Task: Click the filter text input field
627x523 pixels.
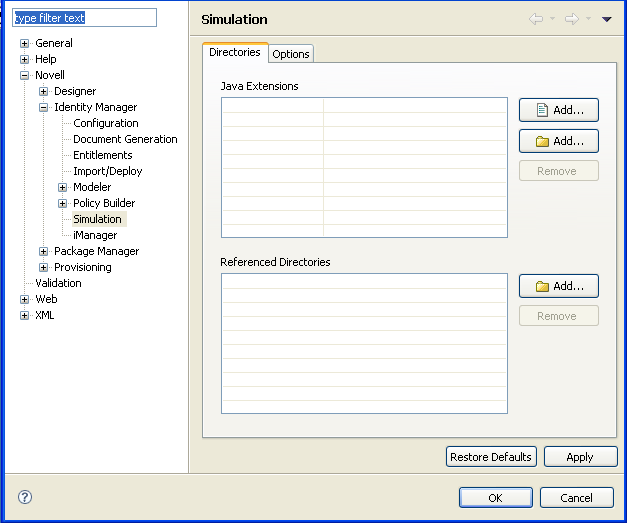Action: (84, 18)
